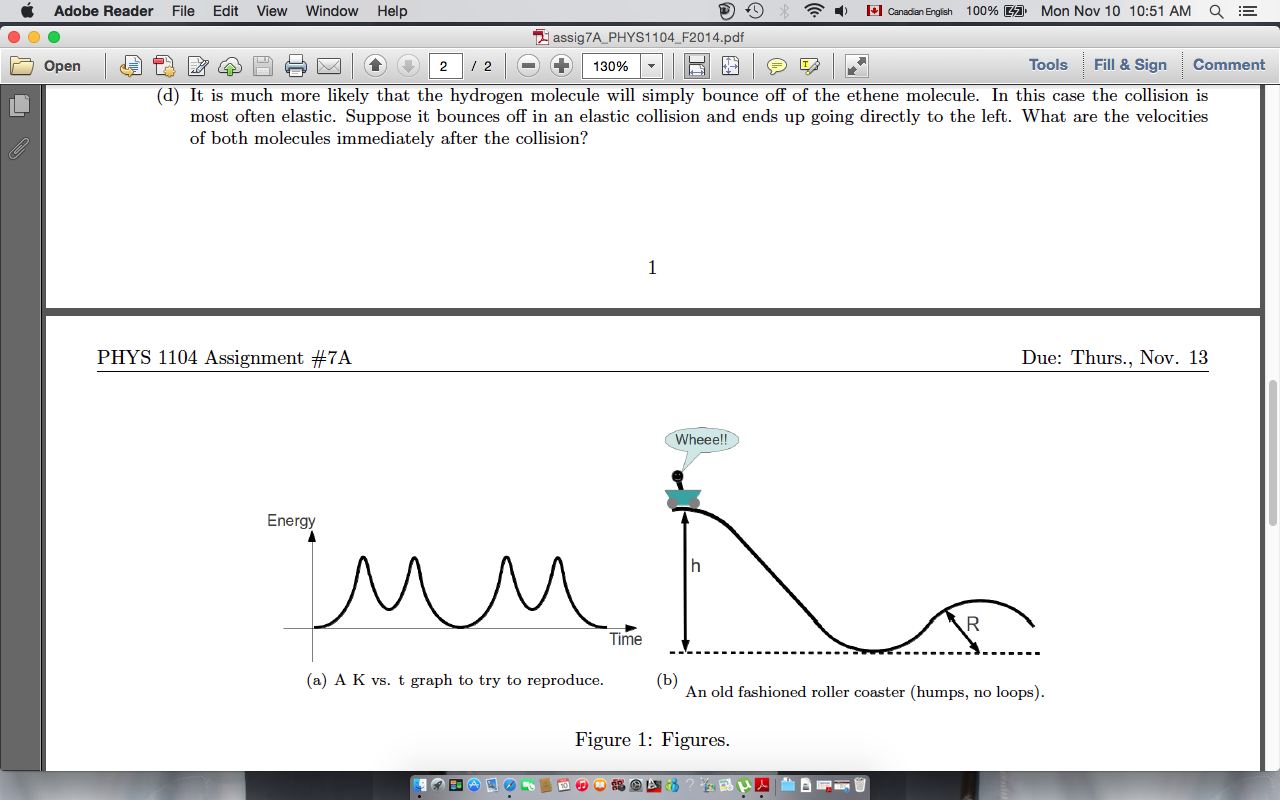
Task: Click the Open file button
Action: click(x=46, y=66)
